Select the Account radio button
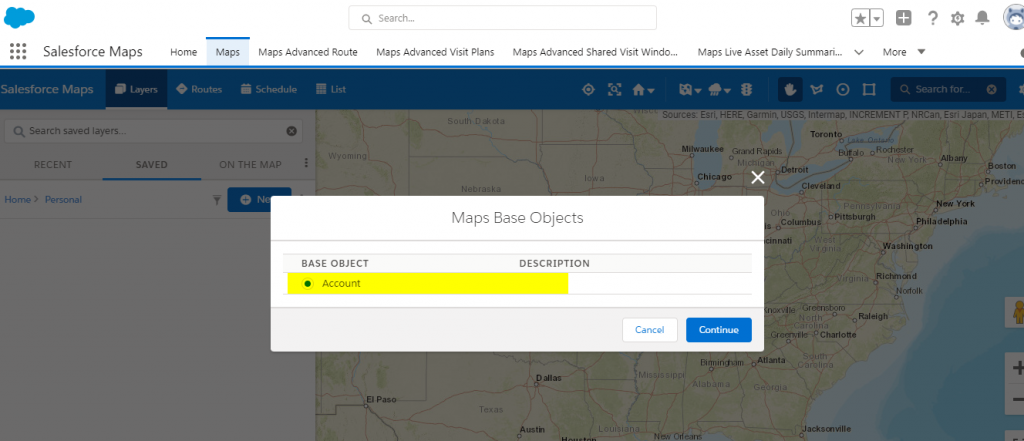This screenshot has width=1024, height=441. pos(307,284)
